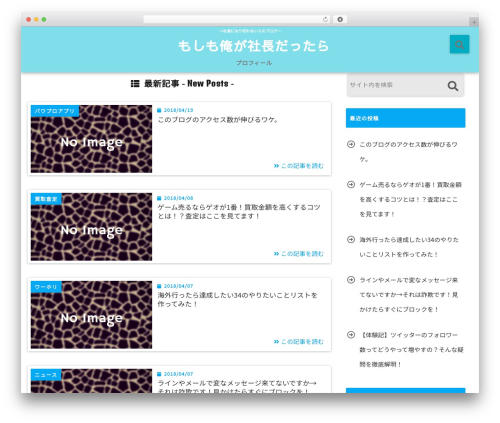The height and width of the screenshot is (423, 500).
Task: Click the browser new tab plus button
Action: tap(474, 22)
